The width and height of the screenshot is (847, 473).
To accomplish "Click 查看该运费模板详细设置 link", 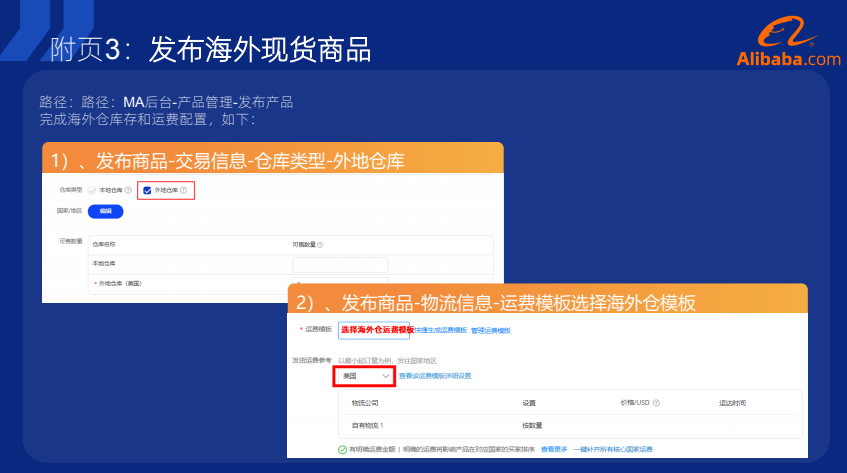I will pos(435,376).
